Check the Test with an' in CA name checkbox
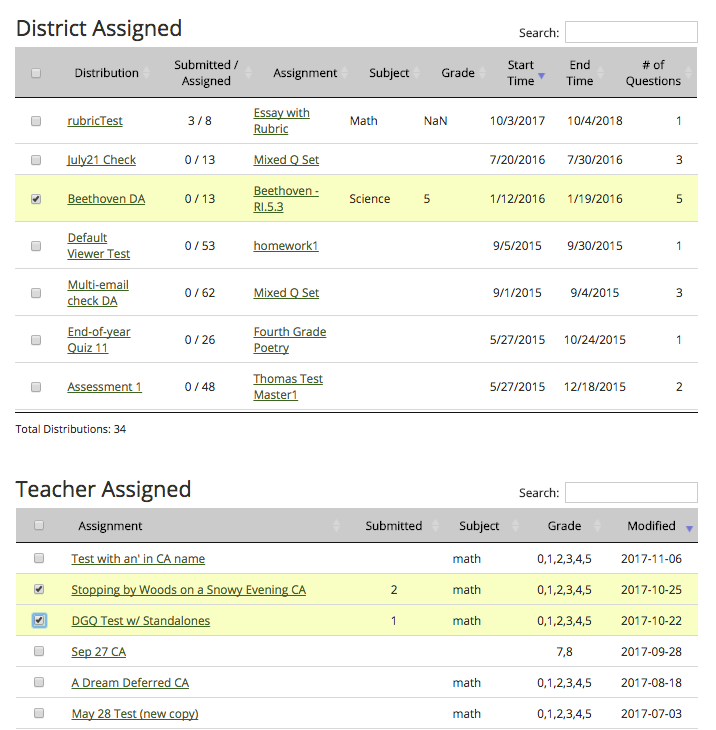Viewport: 716px width, 730px height. pyautogui.click(x=39, y=558)
